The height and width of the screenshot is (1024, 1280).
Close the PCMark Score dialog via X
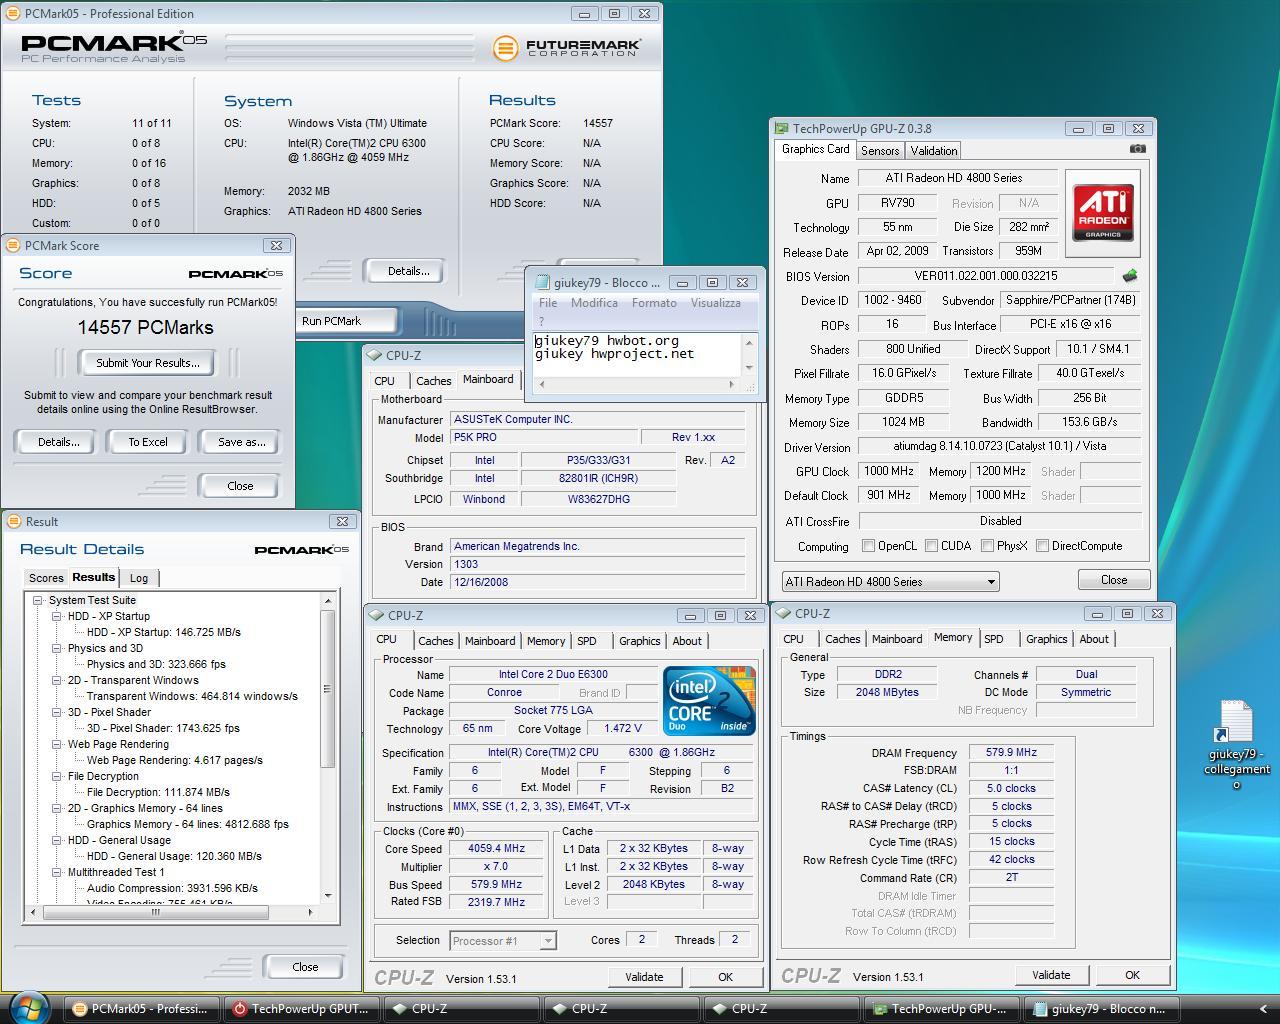[276, 245]
